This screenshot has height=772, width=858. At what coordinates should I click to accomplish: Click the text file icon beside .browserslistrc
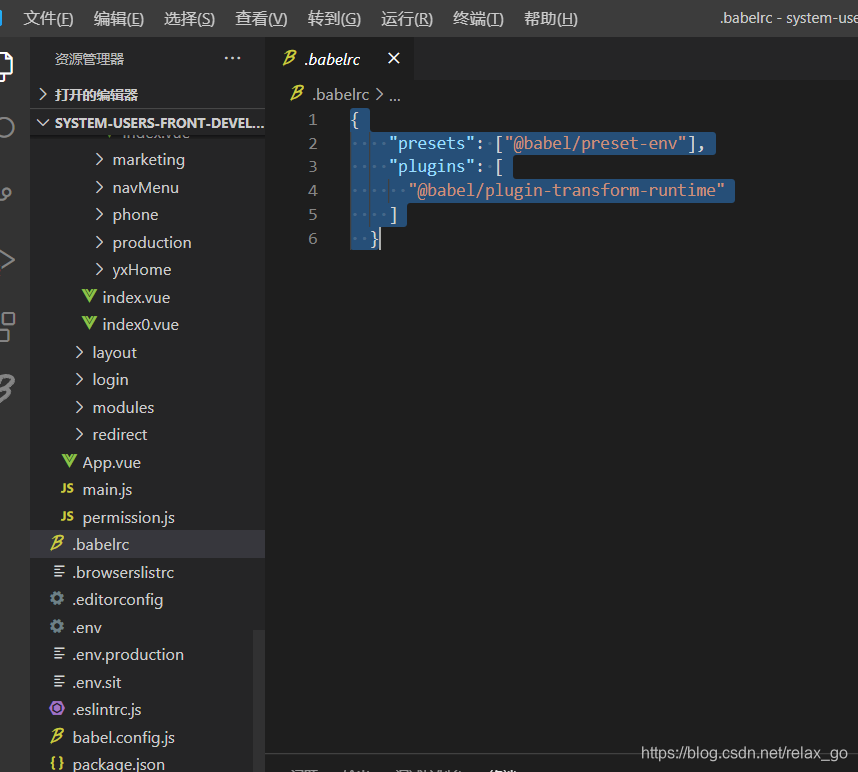pyautogui.click(x=59, y=572)
